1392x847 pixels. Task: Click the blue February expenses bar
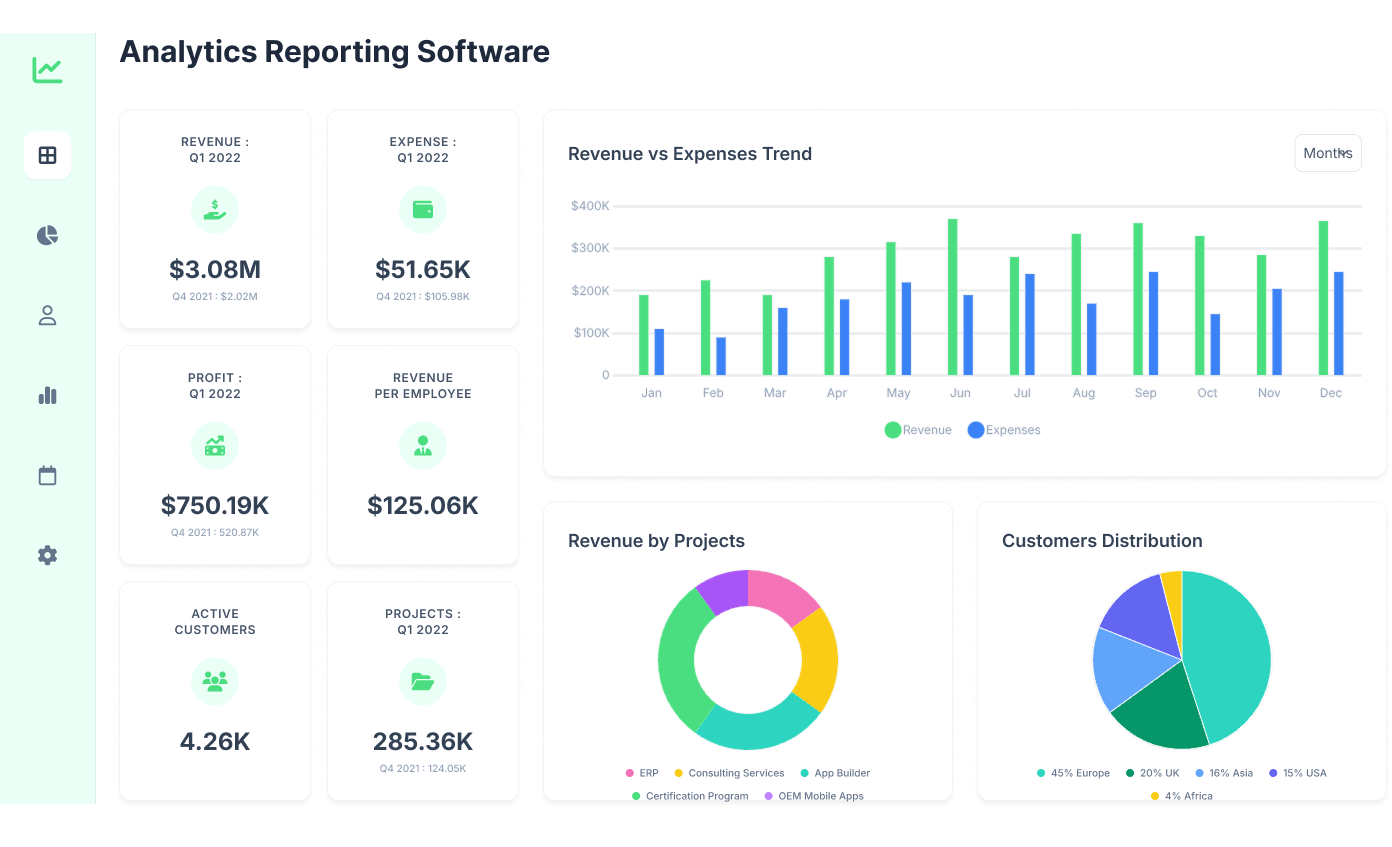tap(721, 356)
